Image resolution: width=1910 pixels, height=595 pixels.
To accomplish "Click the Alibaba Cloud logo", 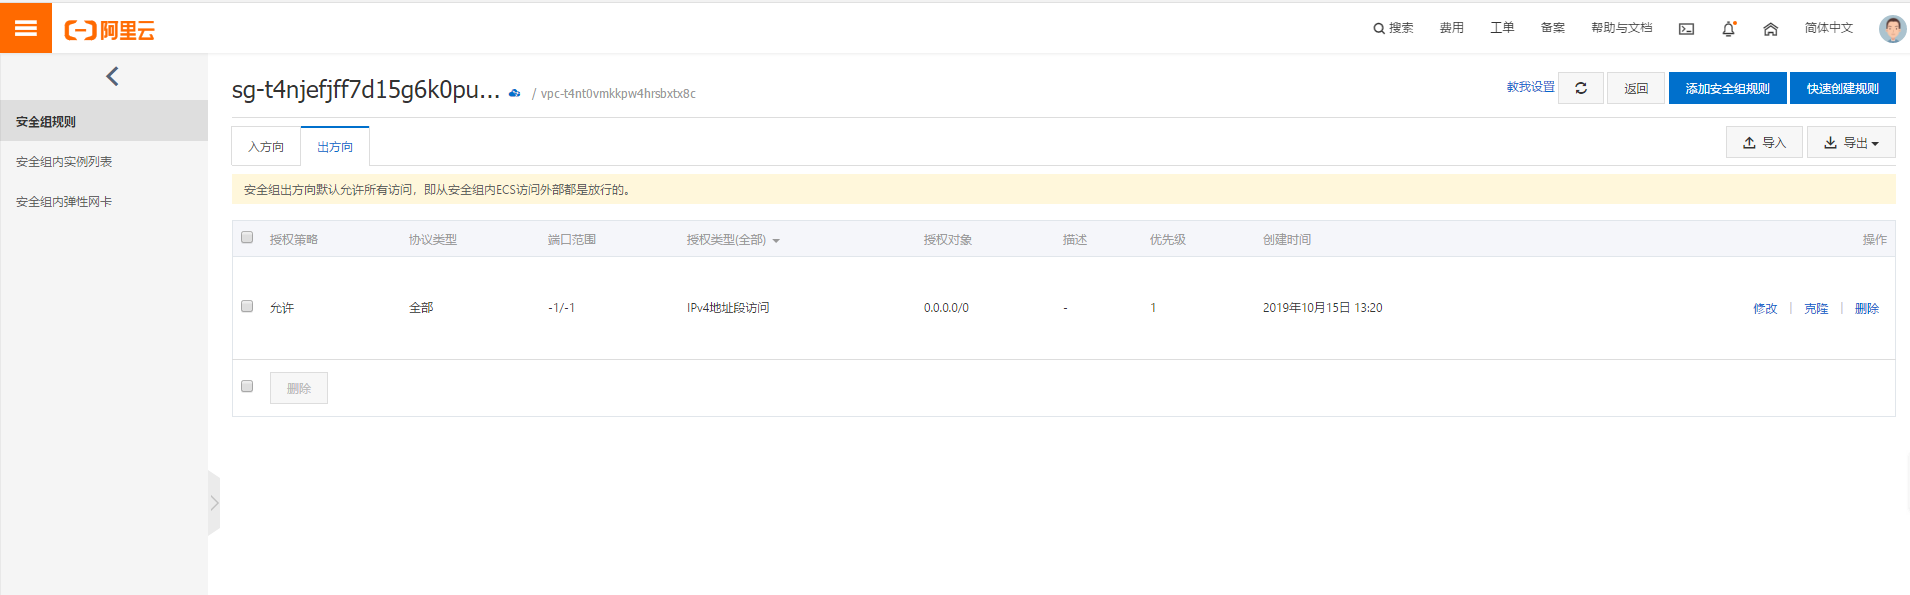I will (x=110, y=30).
